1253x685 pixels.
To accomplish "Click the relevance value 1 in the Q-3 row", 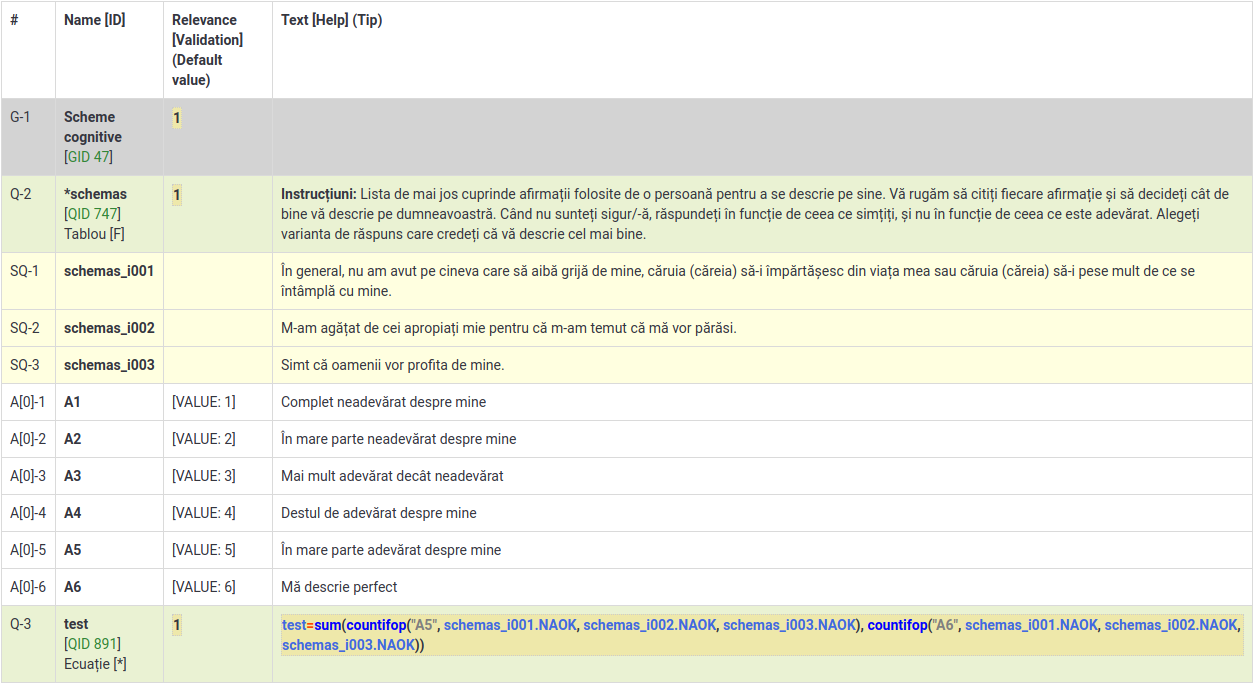I will pos(177,625).
